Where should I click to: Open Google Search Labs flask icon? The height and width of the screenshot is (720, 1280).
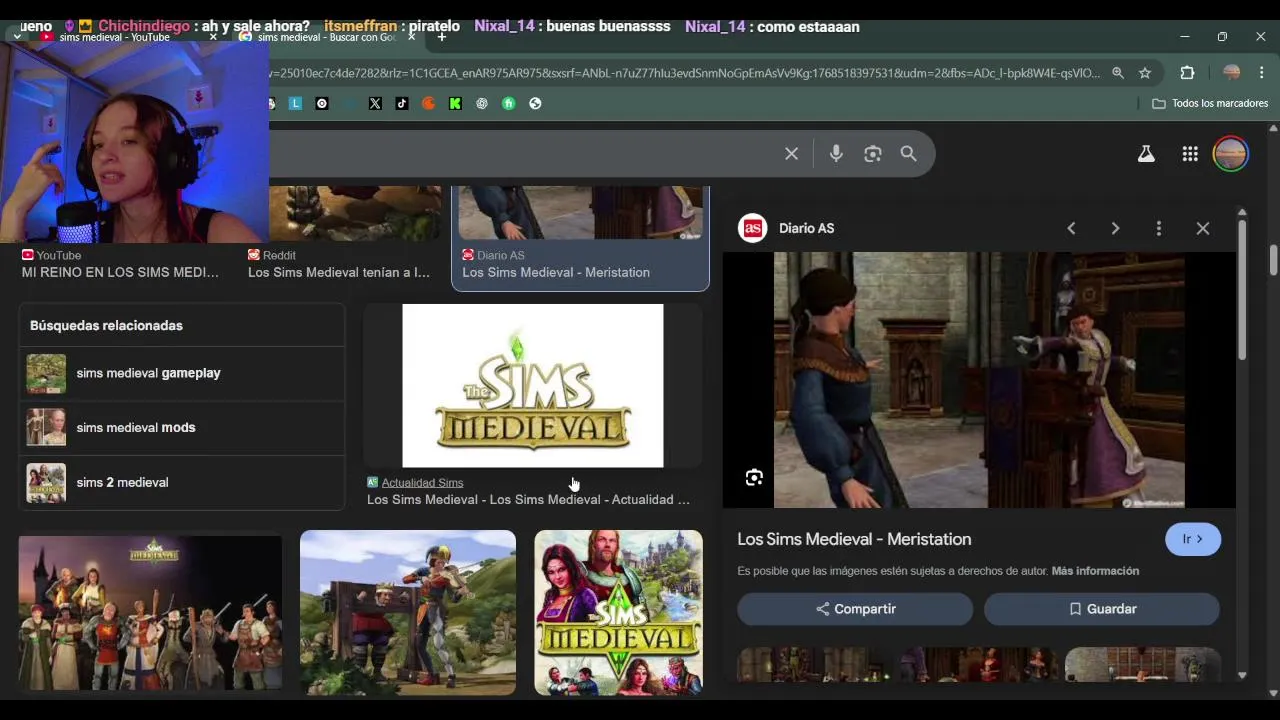(1146, 154)
